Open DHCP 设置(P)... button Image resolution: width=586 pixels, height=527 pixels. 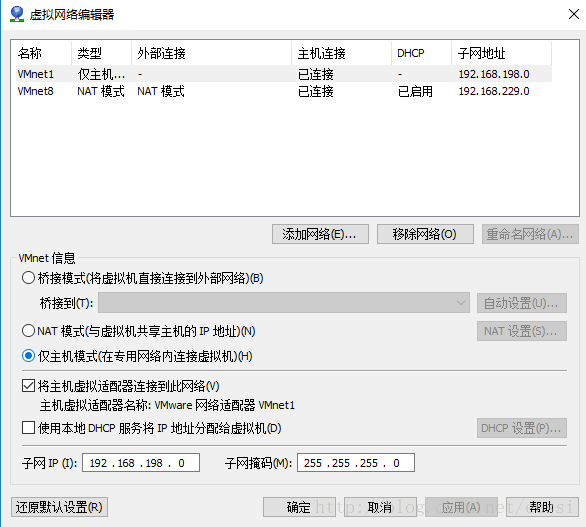[x=522, y=428]
